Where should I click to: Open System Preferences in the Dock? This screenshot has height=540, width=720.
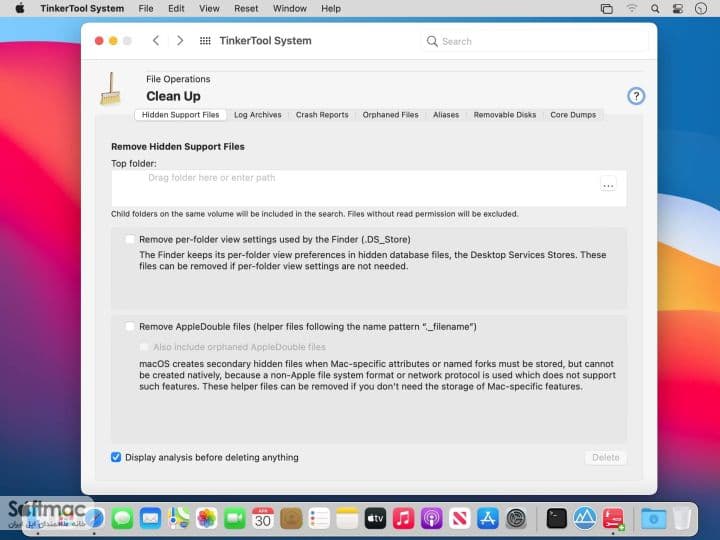pyautogui.click(x=516, y=519)
